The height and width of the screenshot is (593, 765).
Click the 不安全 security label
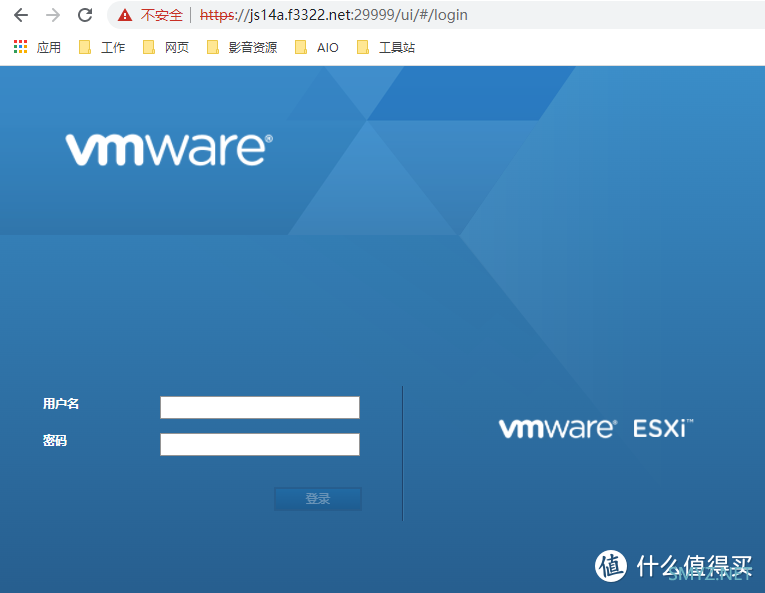click(x=161, y=15)
